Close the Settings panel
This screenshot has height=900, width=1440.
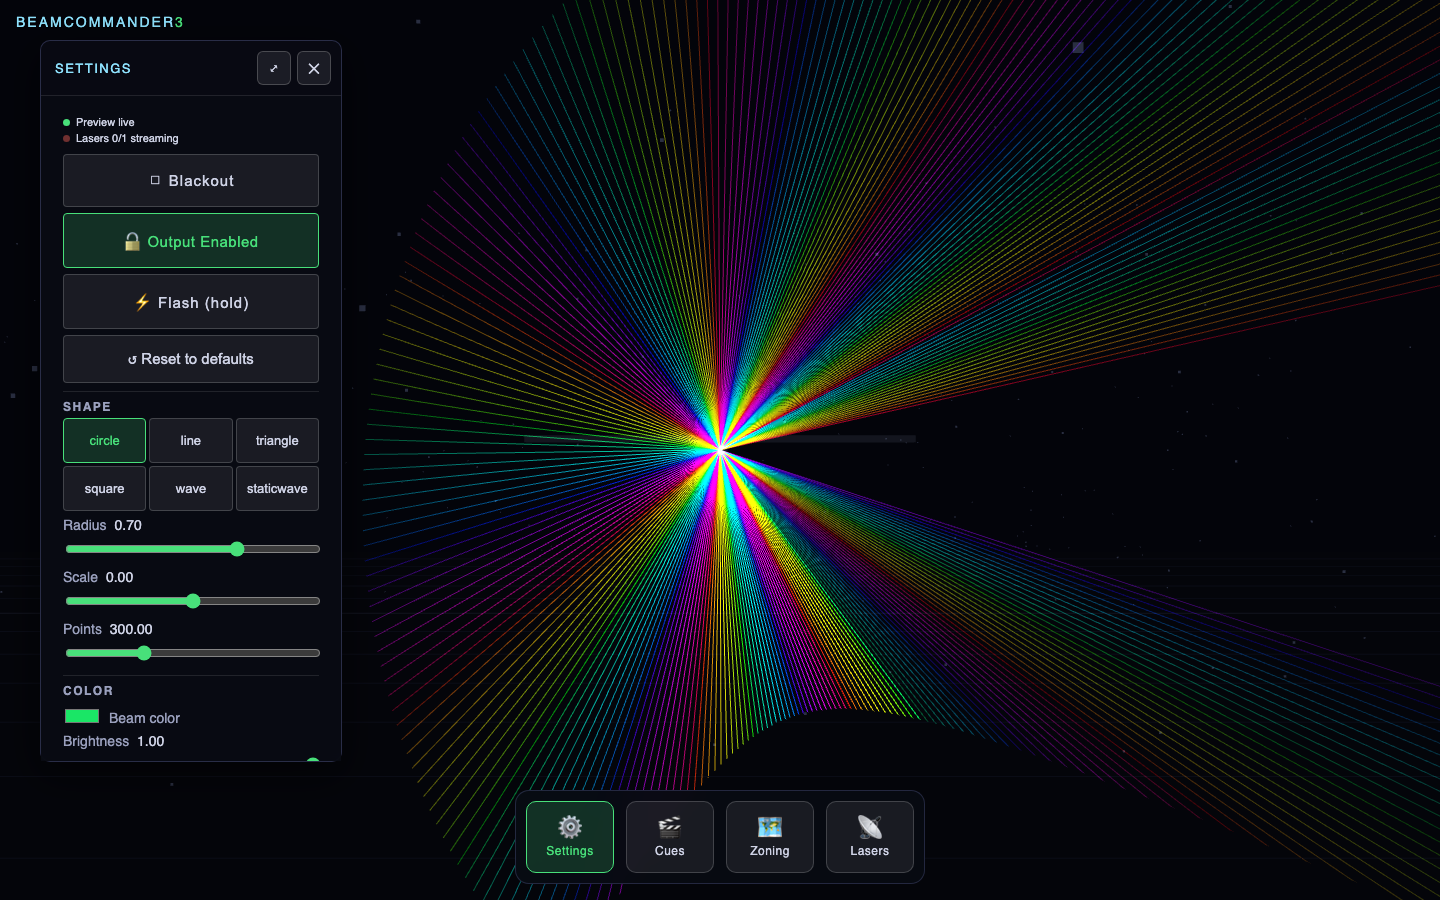point(314,68)
